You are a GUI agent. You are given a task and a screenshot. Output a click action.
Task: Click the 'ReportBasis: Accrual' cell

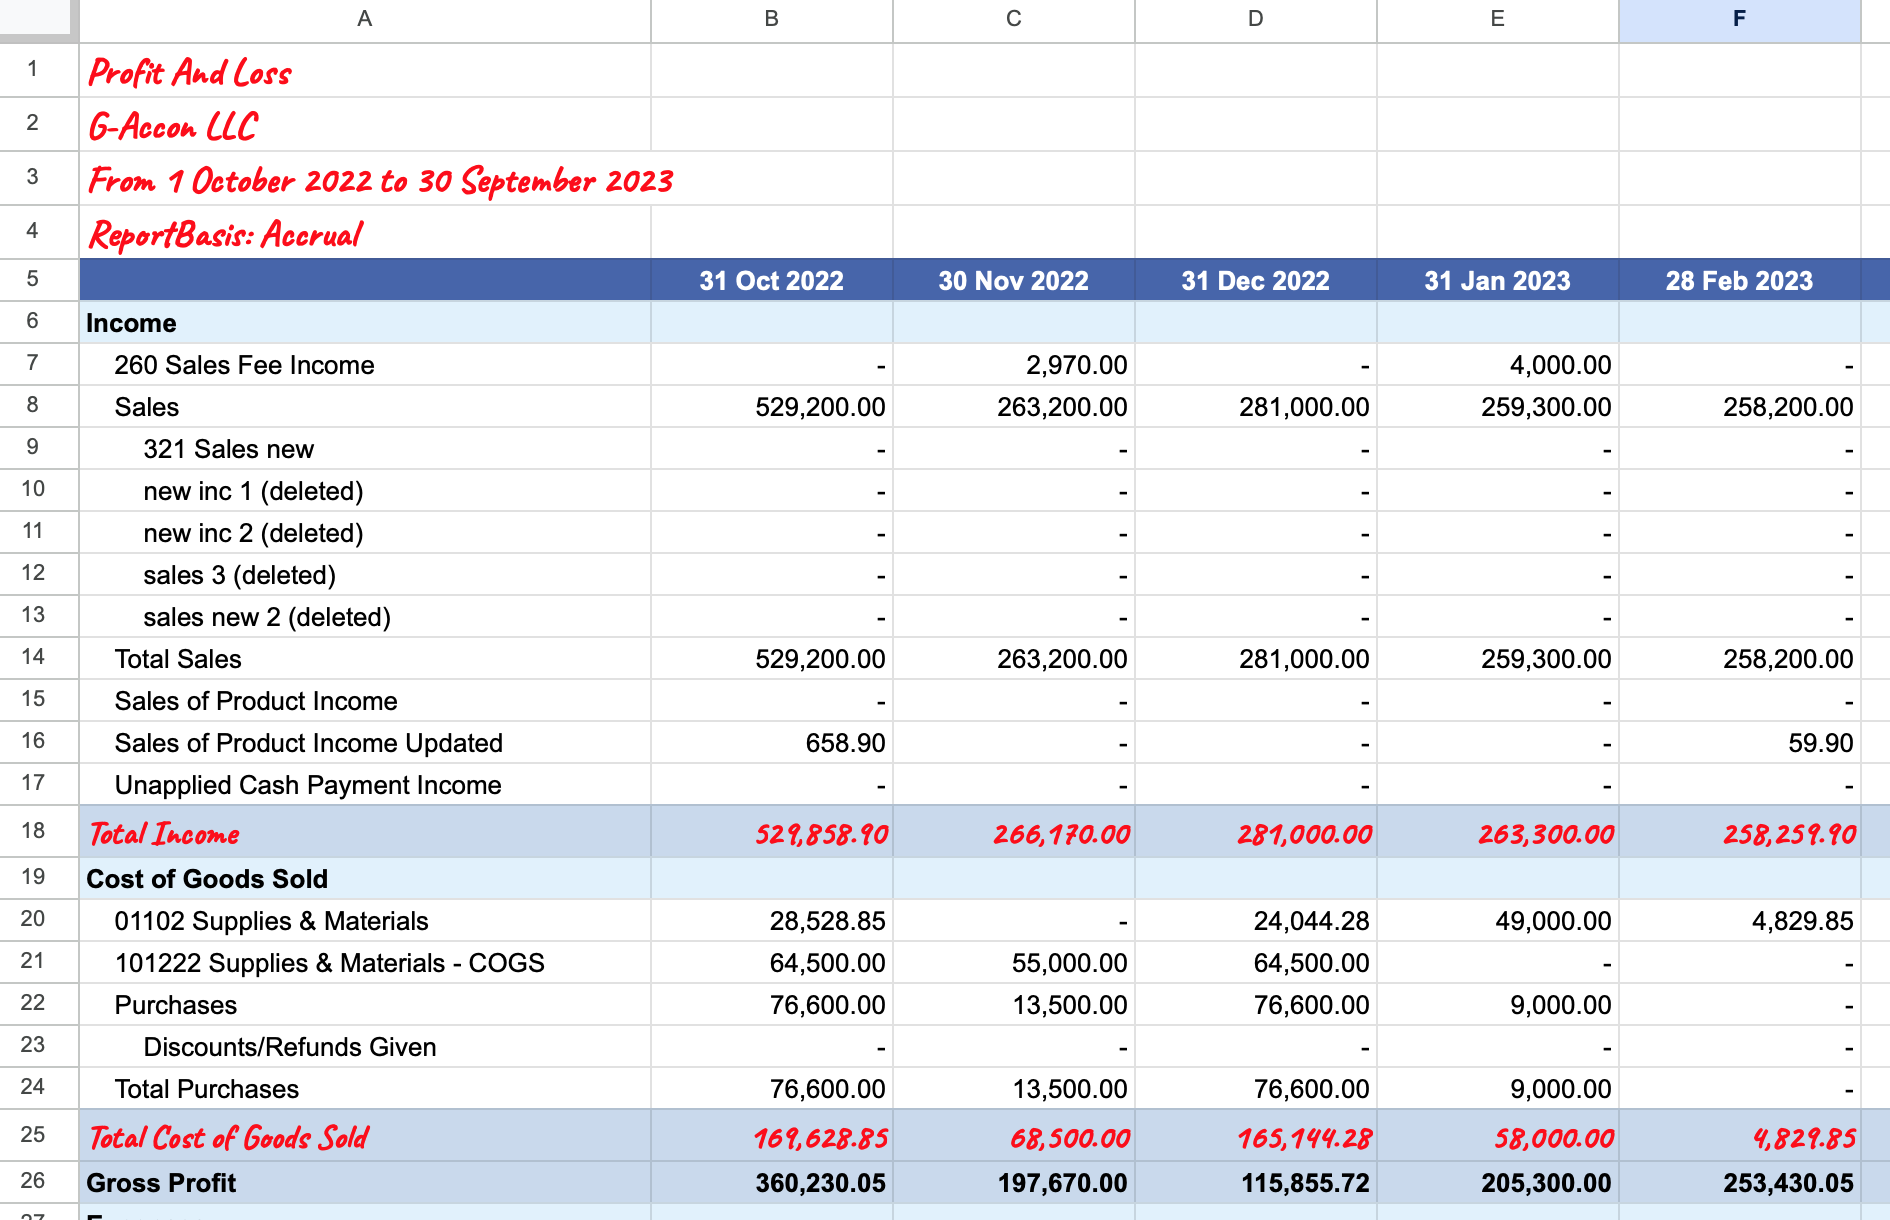(x=365, y=233)
